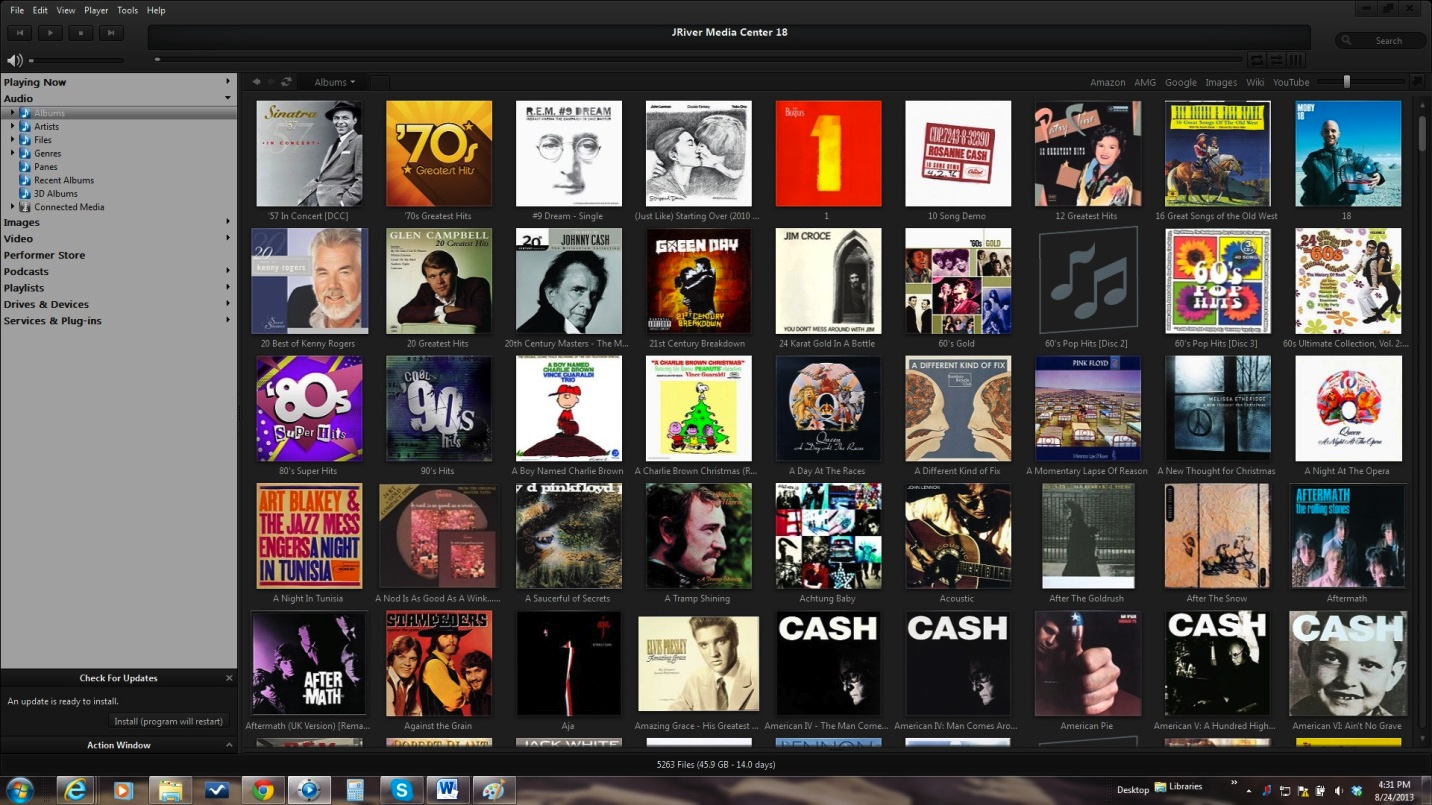Go back with the navigation back arrow
The image size is (1432, 805).
[257, 82]
